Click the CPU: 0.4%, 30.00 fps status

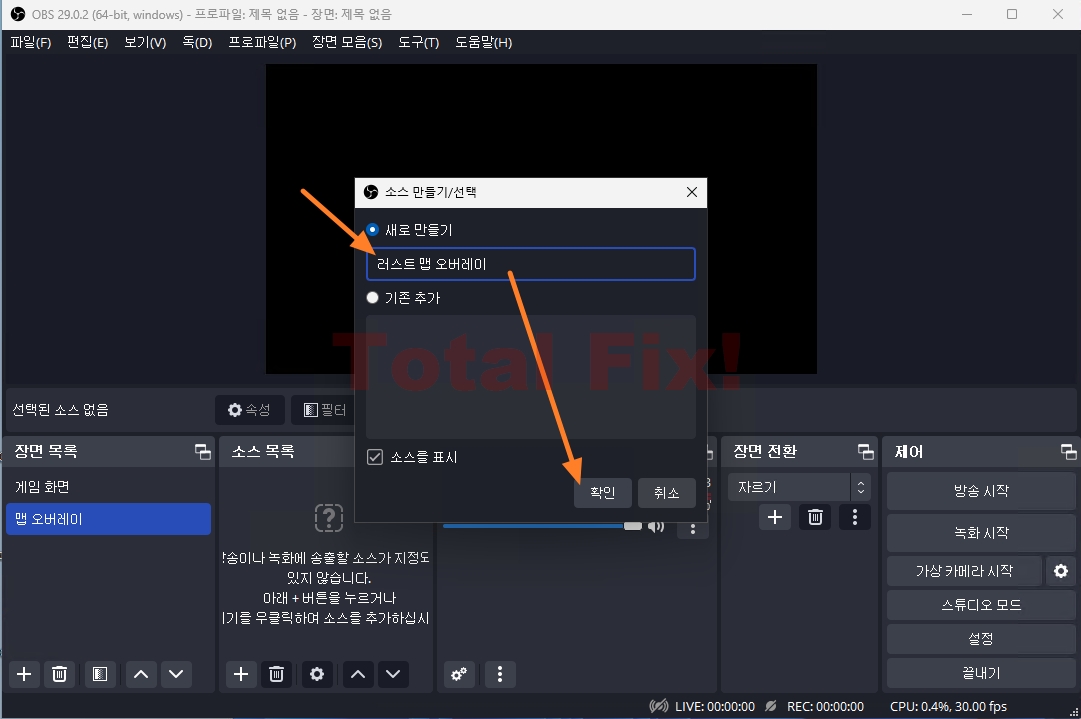(x=948, y=707)
